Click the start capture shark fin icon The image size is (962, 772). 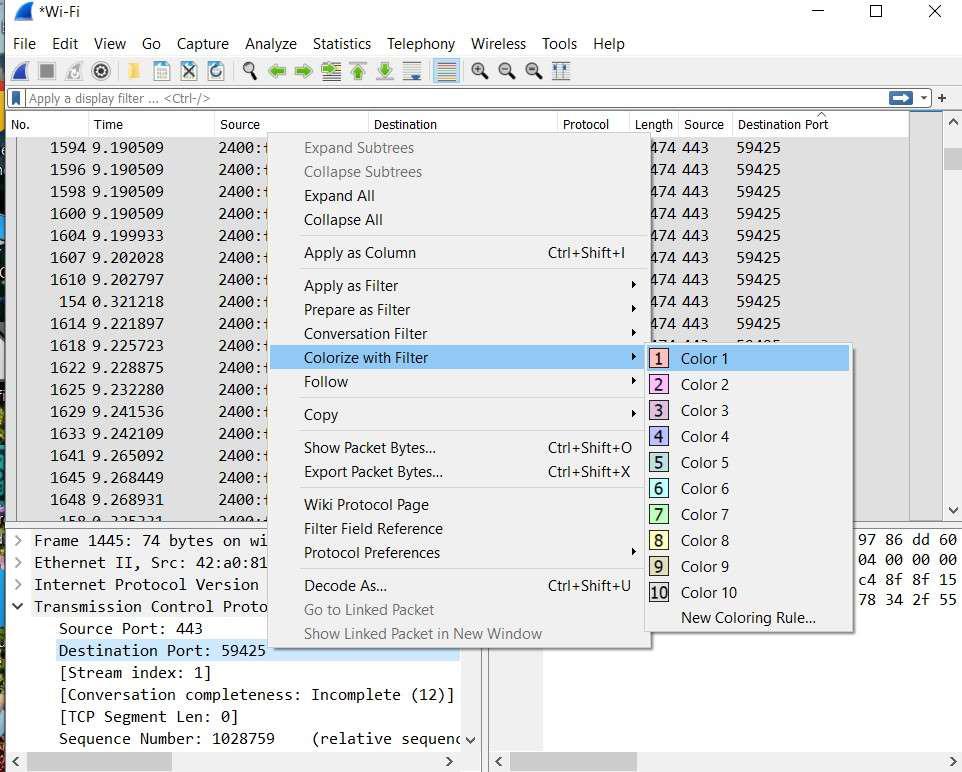20,71
